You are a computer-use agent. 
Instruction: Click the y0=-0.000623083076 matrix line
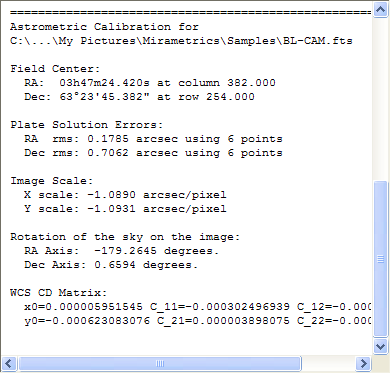pos(197,321)
